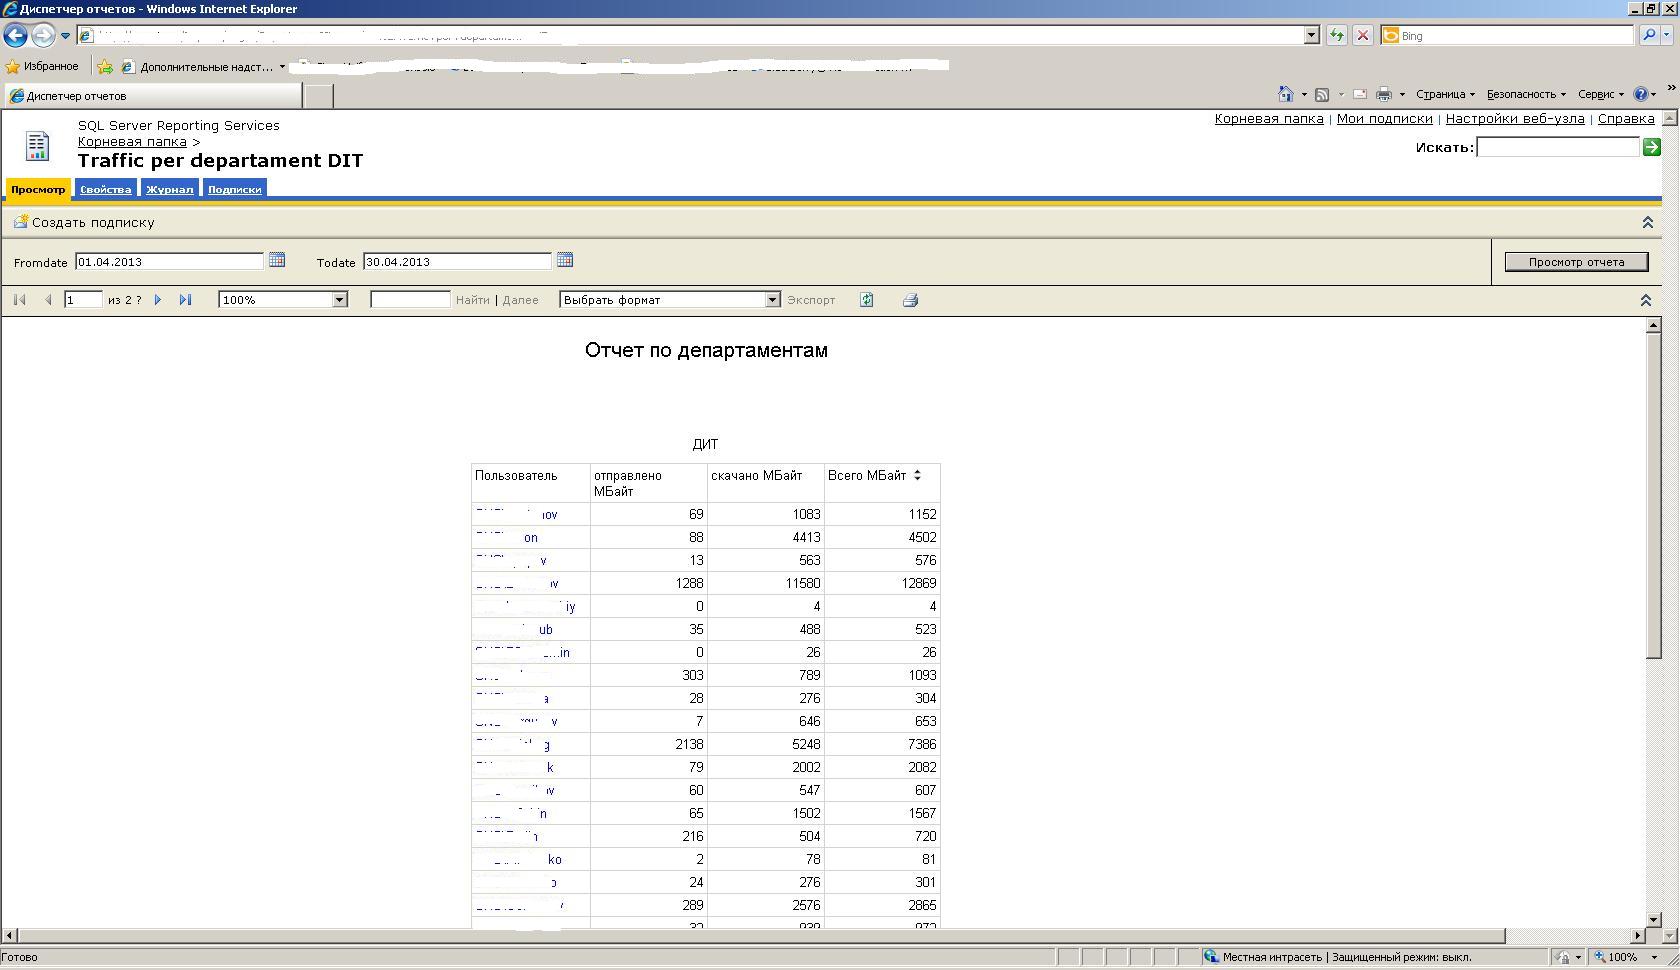
Task: Print the report using the printer icon
Action: point(910,299)
